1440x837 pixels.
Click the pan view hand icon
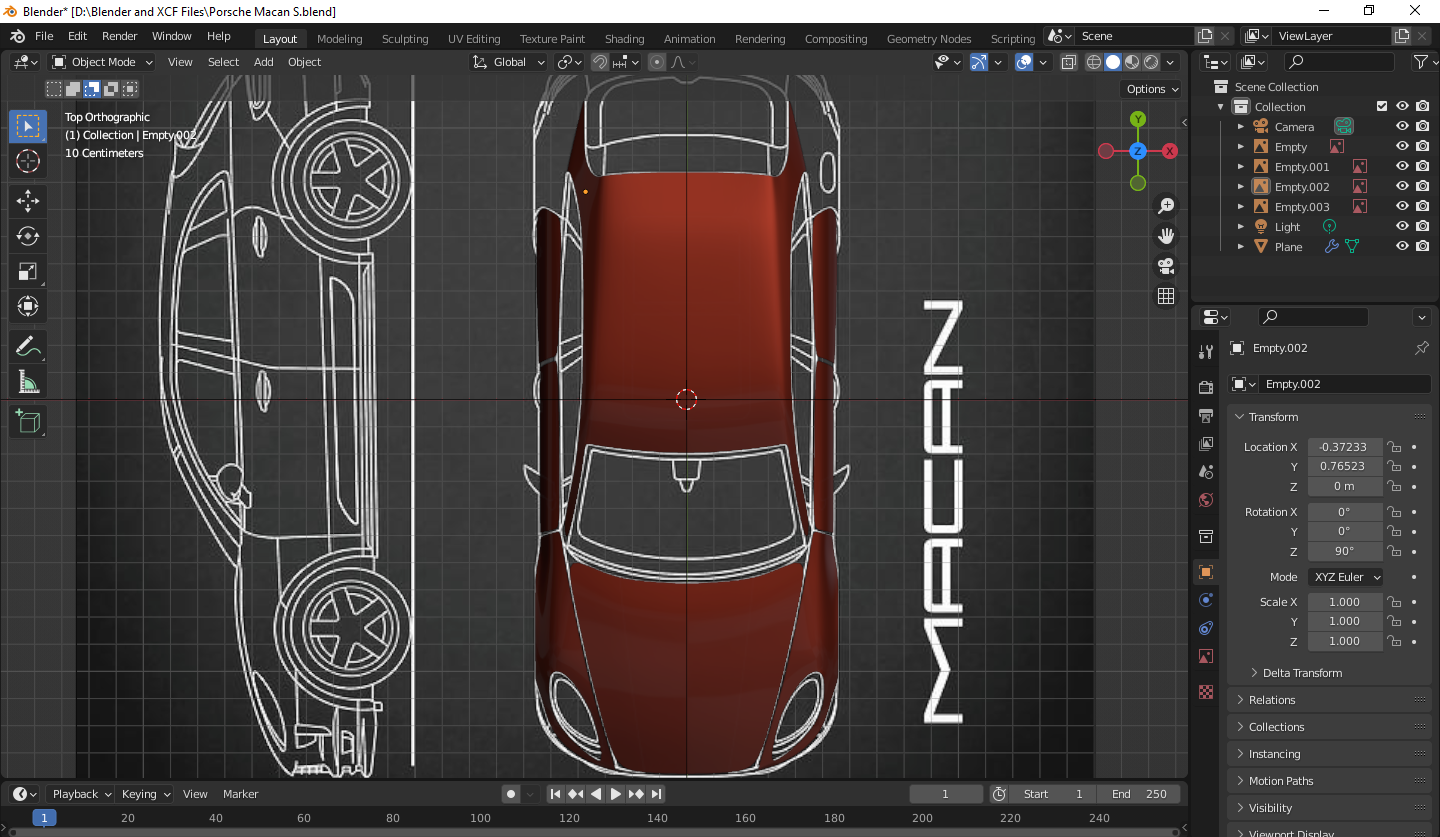1166,236
